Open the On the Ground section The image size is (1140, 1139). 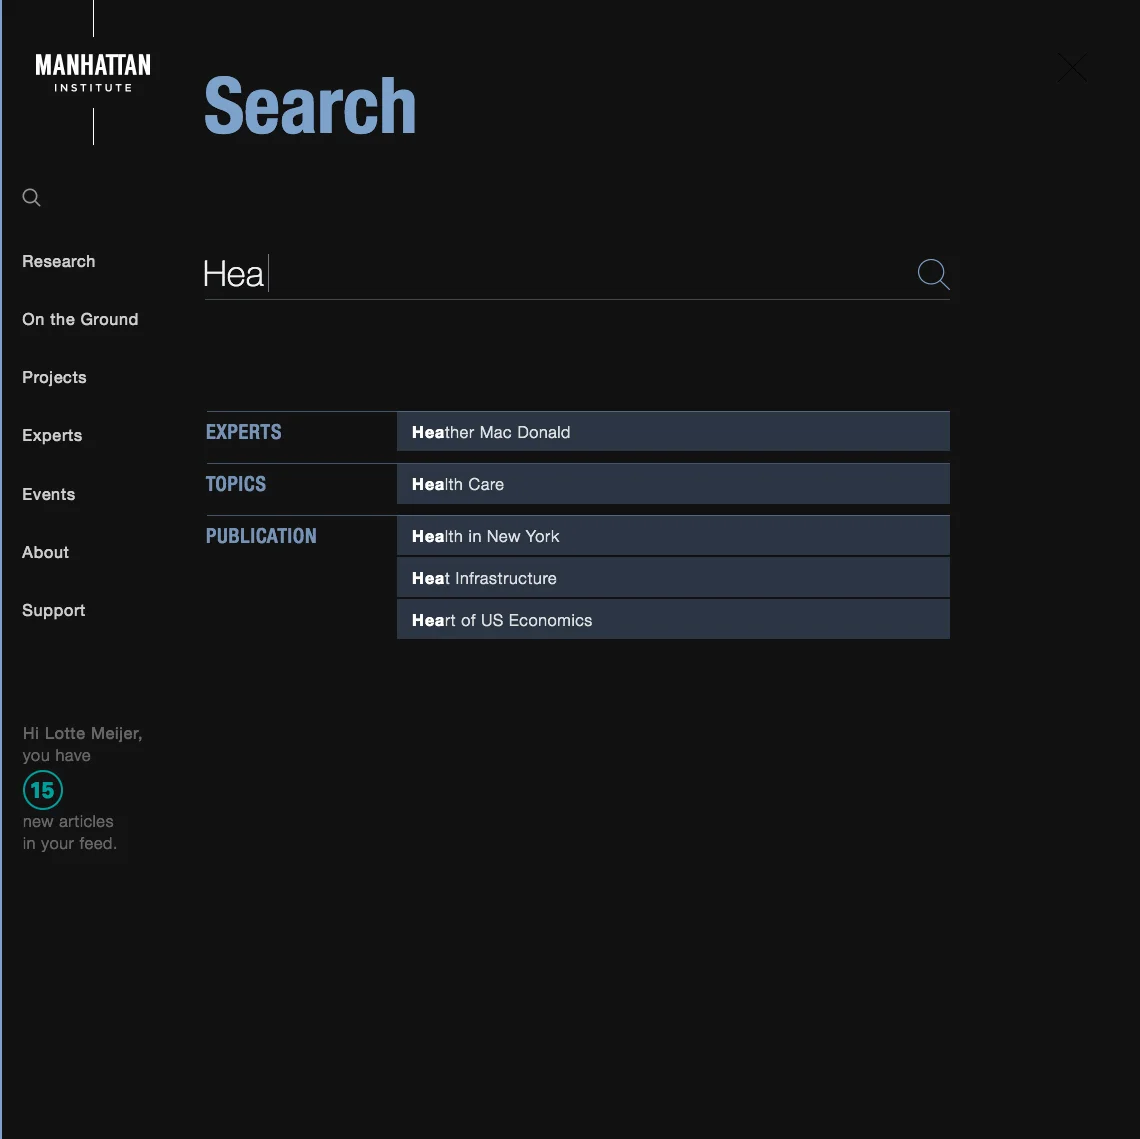pyautogui.click(x=80, y=319)
